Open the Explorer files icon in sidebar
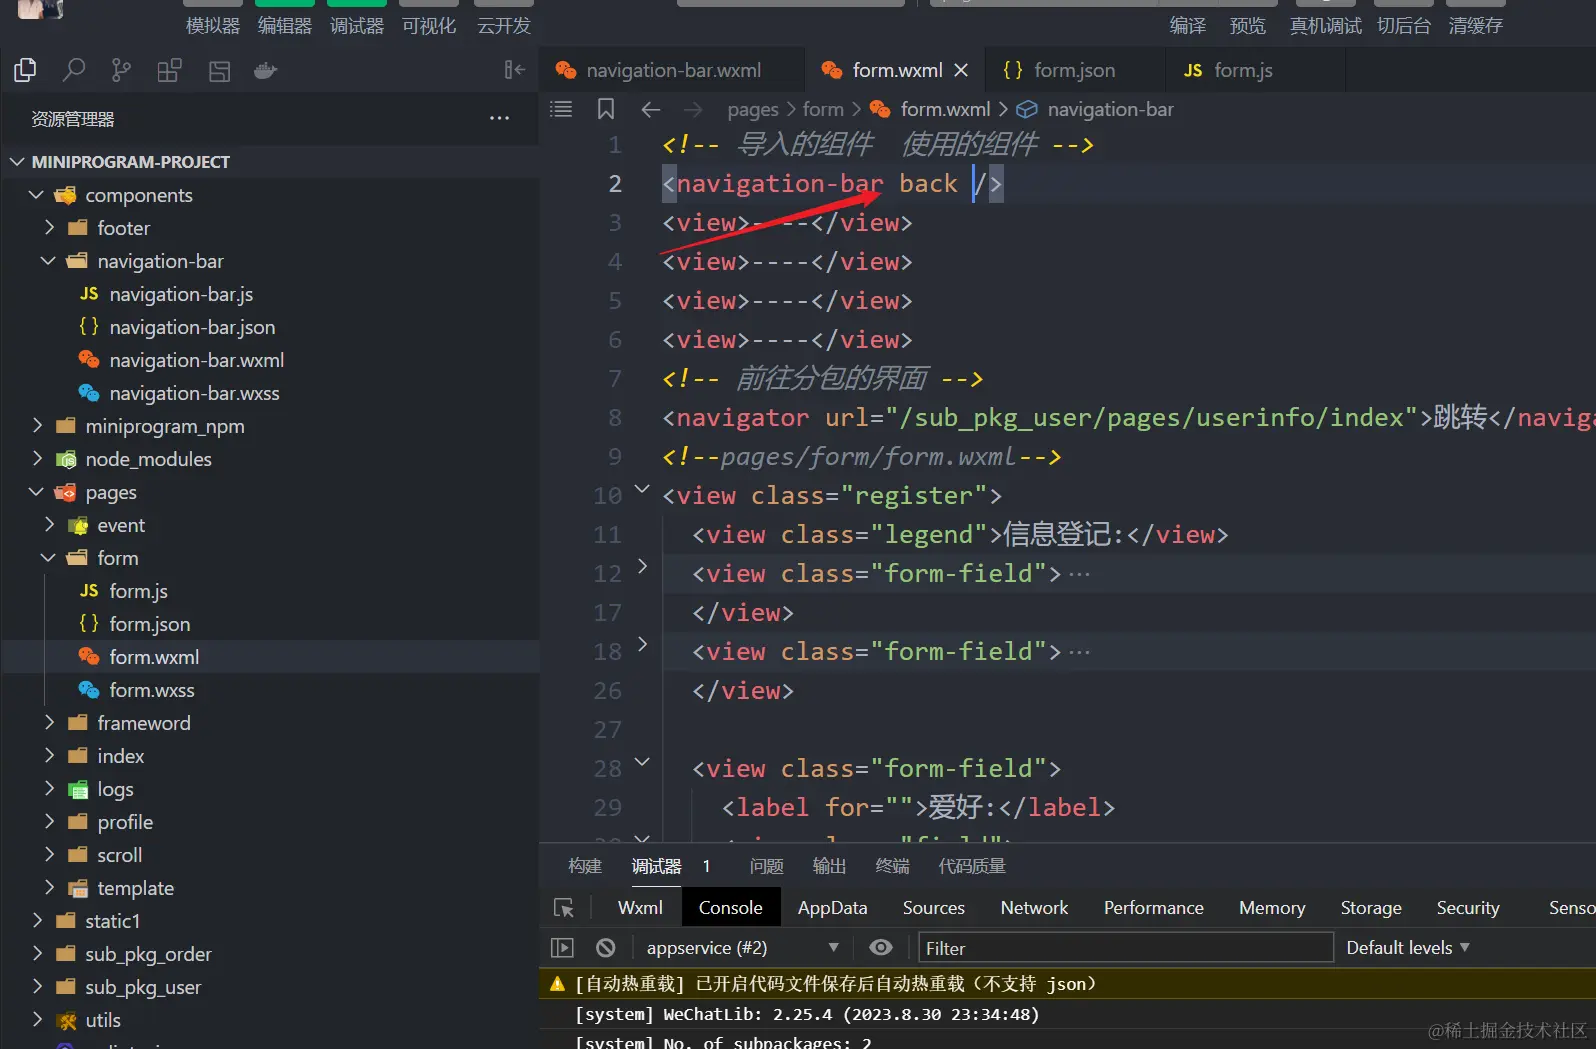 pos(25,70)
